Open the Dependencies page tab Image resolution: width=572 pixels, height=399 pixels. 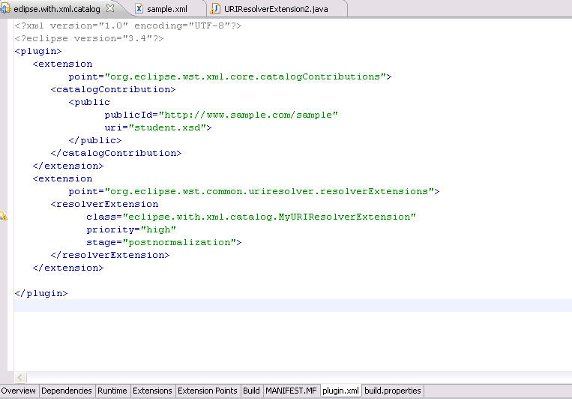pos(66,391)
